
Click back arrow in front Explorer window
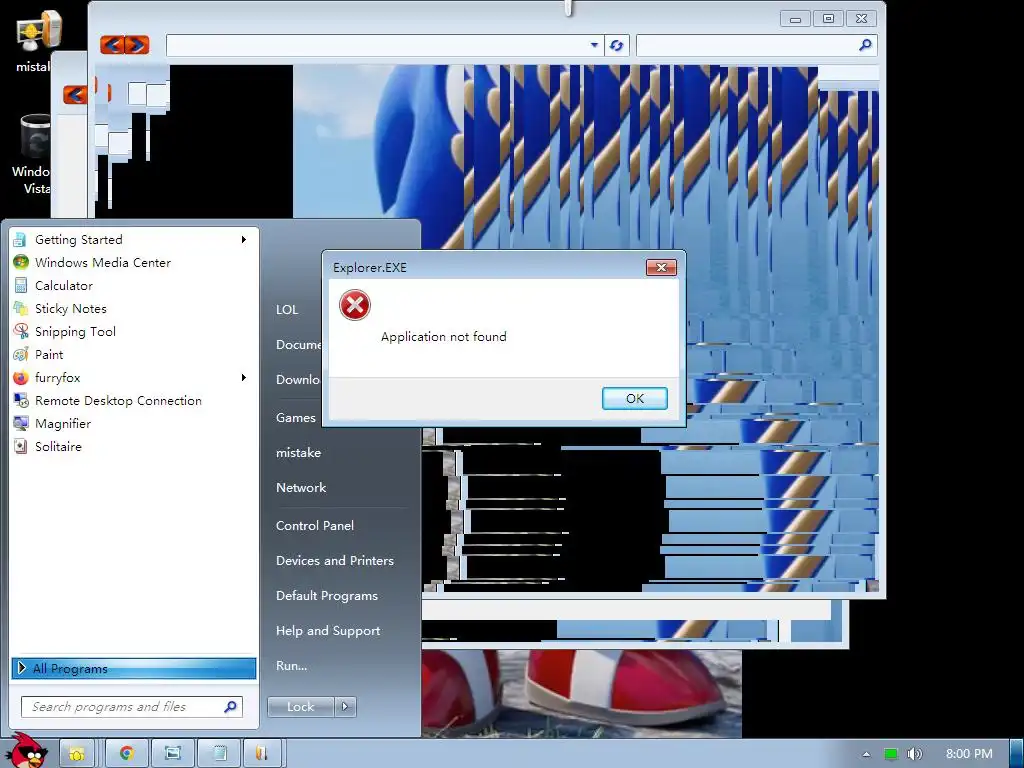112,45
